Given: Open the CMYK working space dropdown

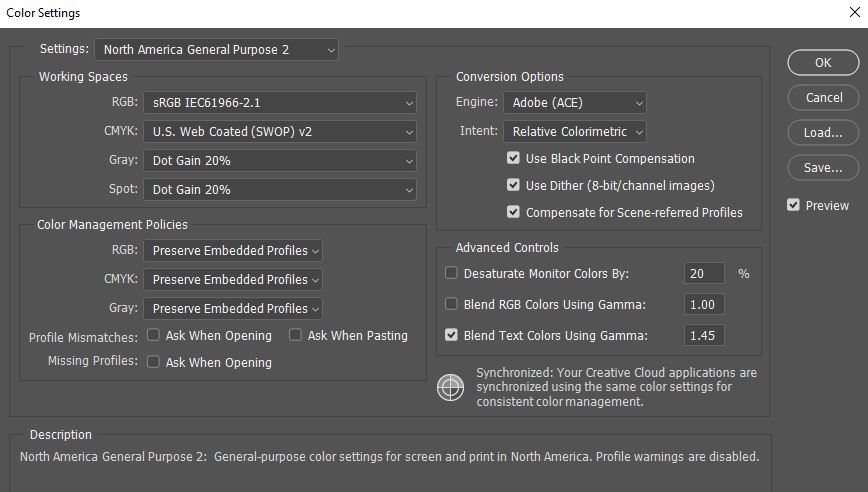Looking at the screenshot, I should tap(279, 131).
